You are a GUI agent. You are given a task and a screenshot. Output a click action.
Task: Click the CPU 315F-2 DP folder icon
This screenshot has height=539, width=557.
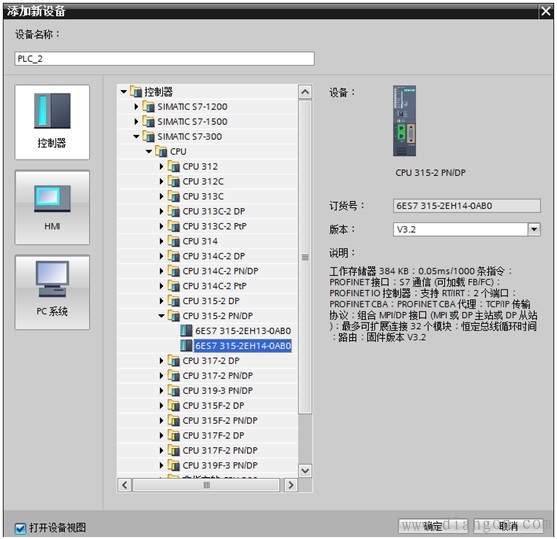(173, 405)
